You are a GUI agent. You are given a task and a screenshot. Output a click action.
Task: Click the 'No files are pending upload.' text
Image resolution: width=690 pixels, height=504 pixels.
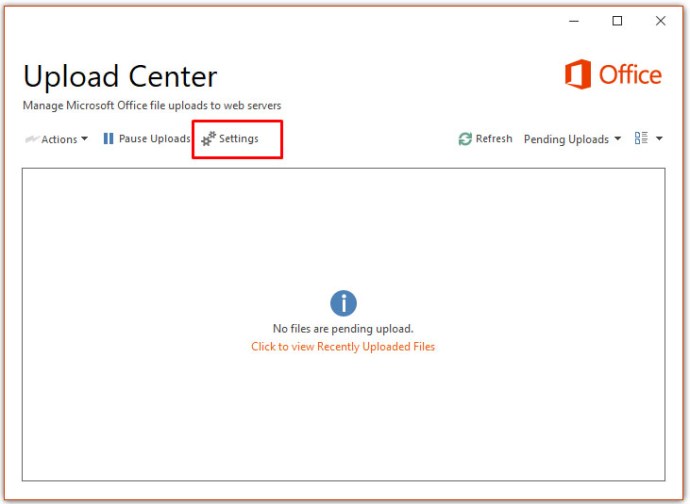tap(343, 329)
